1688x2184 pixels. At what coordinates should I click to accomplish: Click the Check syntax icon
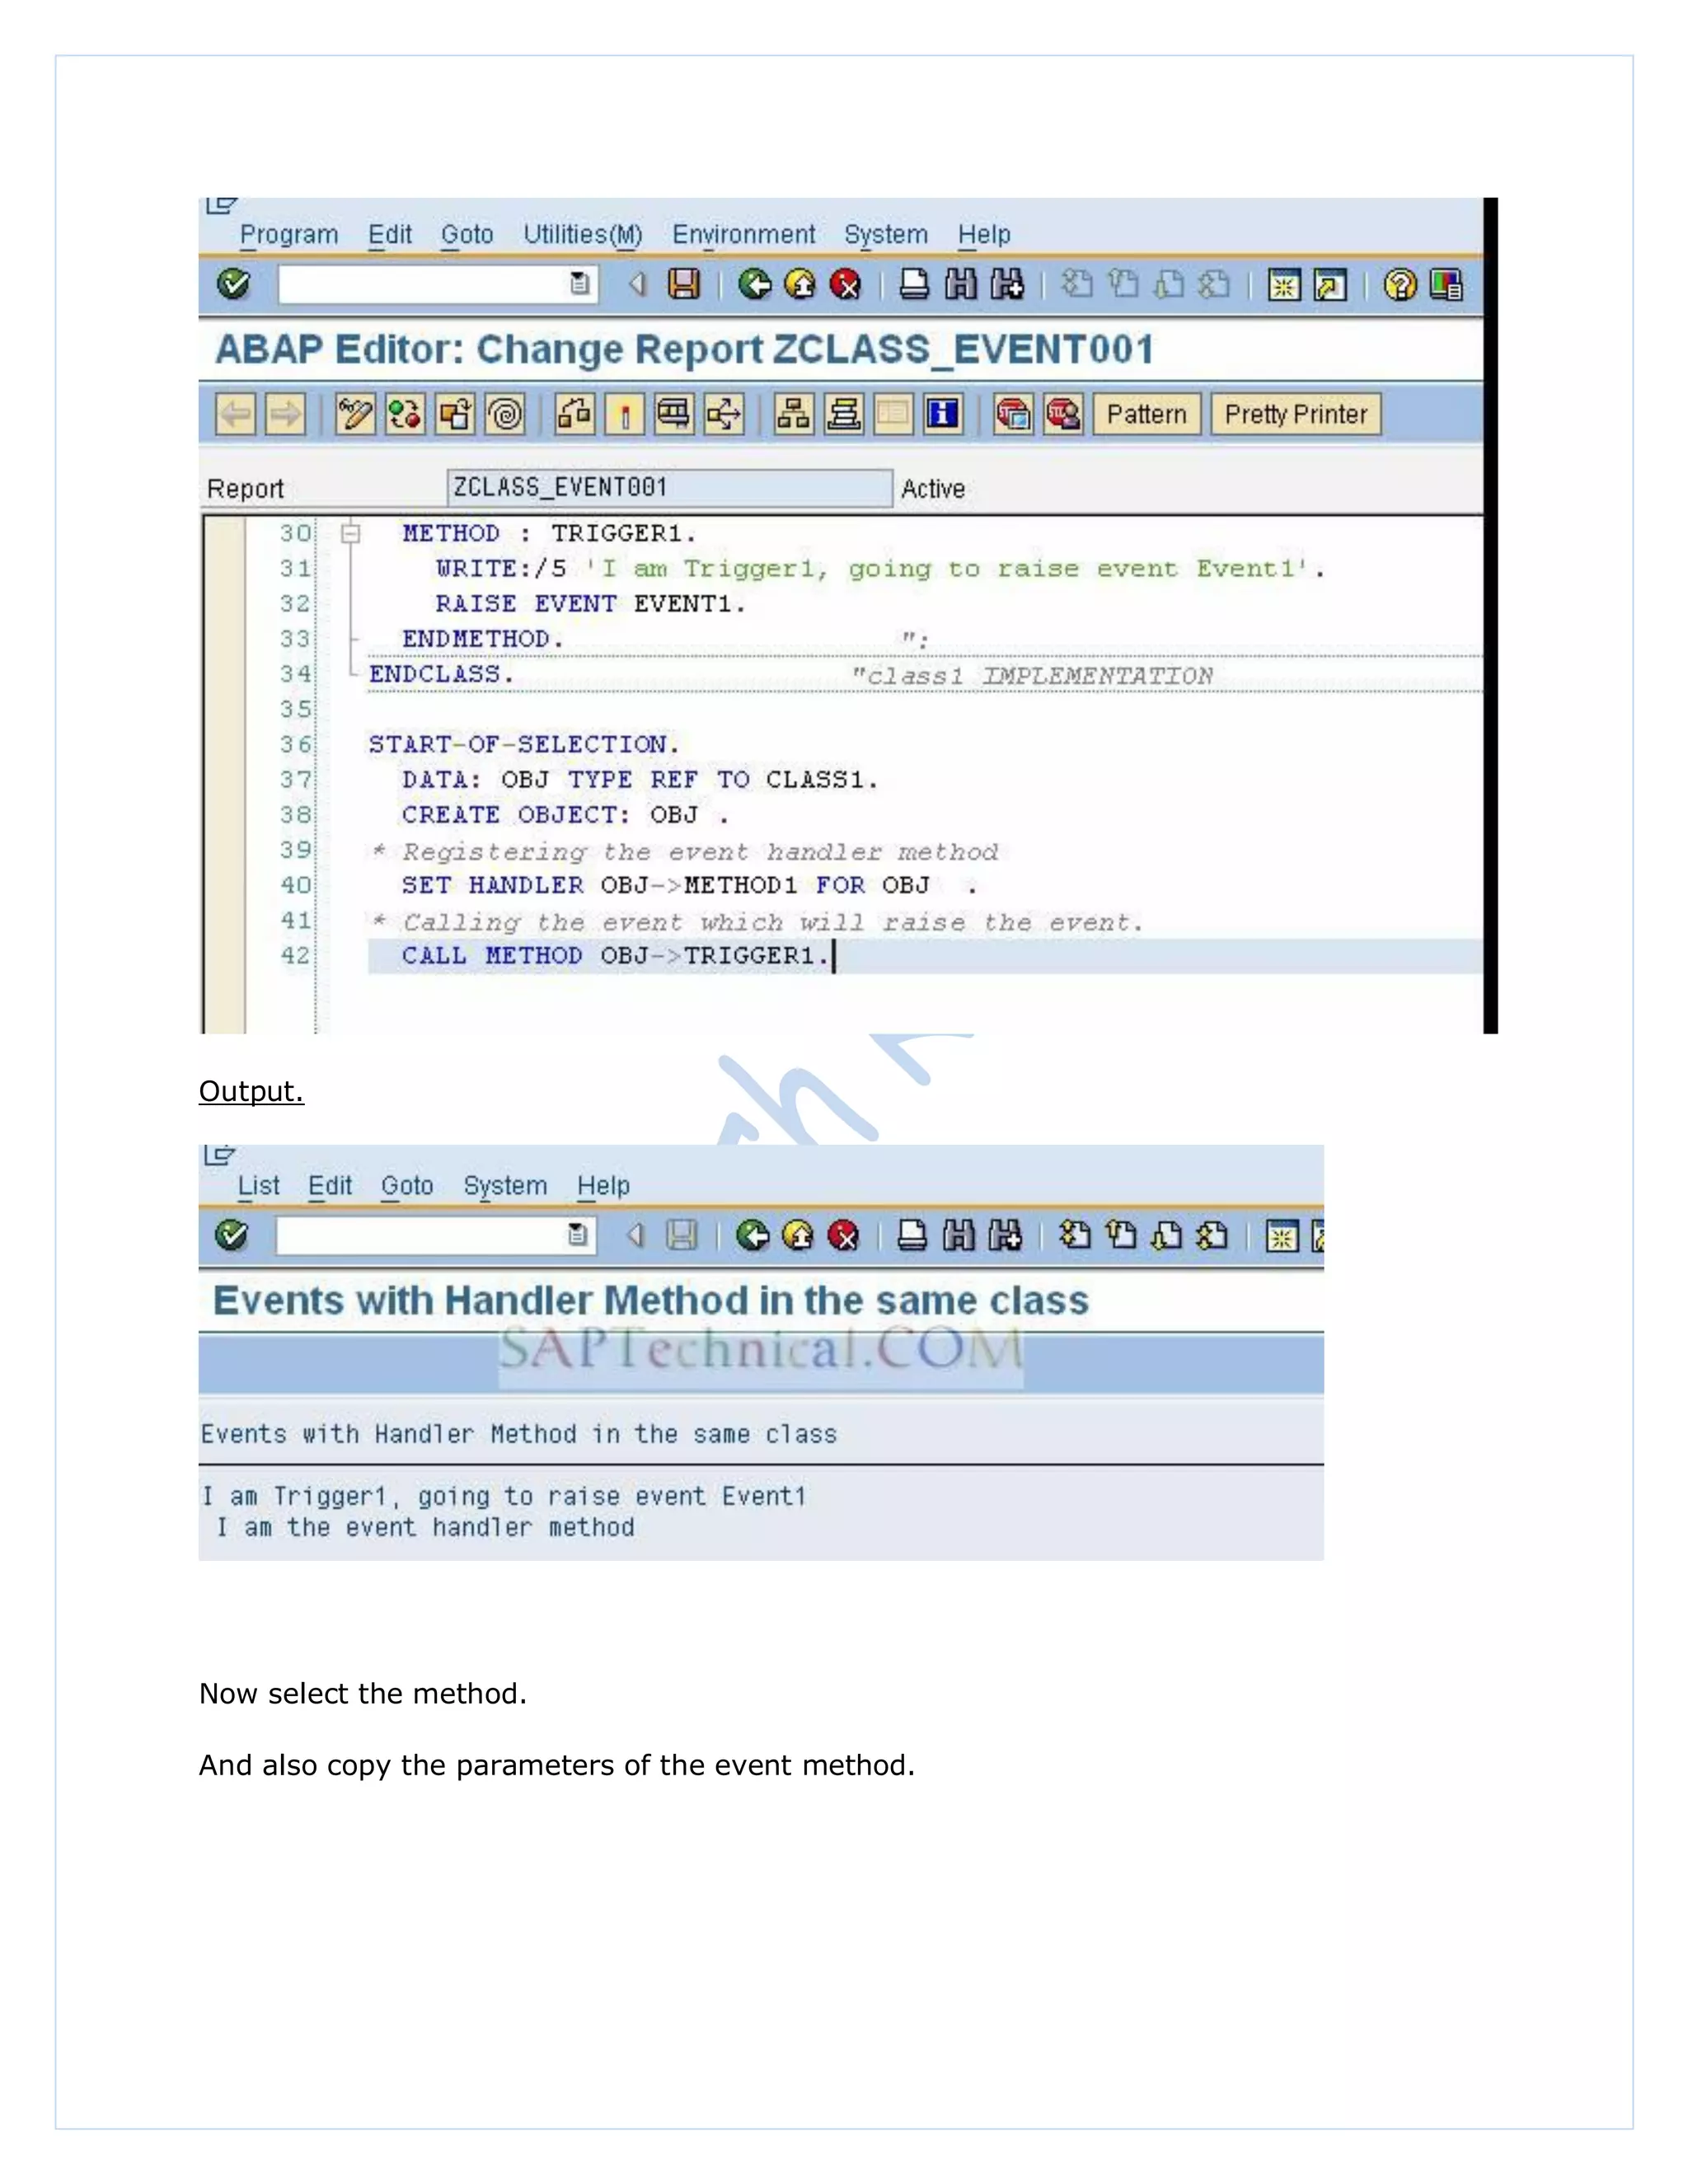pyautogui.click(x=575, y=414)
